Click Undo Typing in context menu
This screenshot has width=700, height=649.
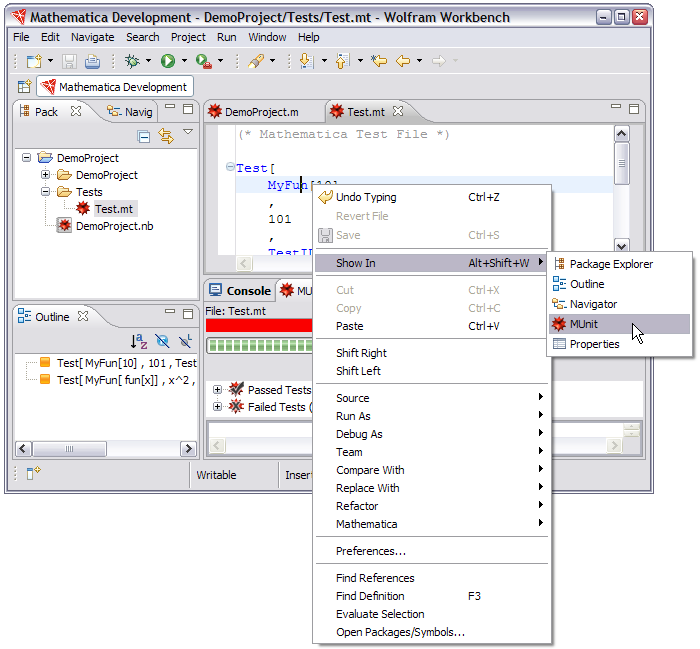pos(432,197)
